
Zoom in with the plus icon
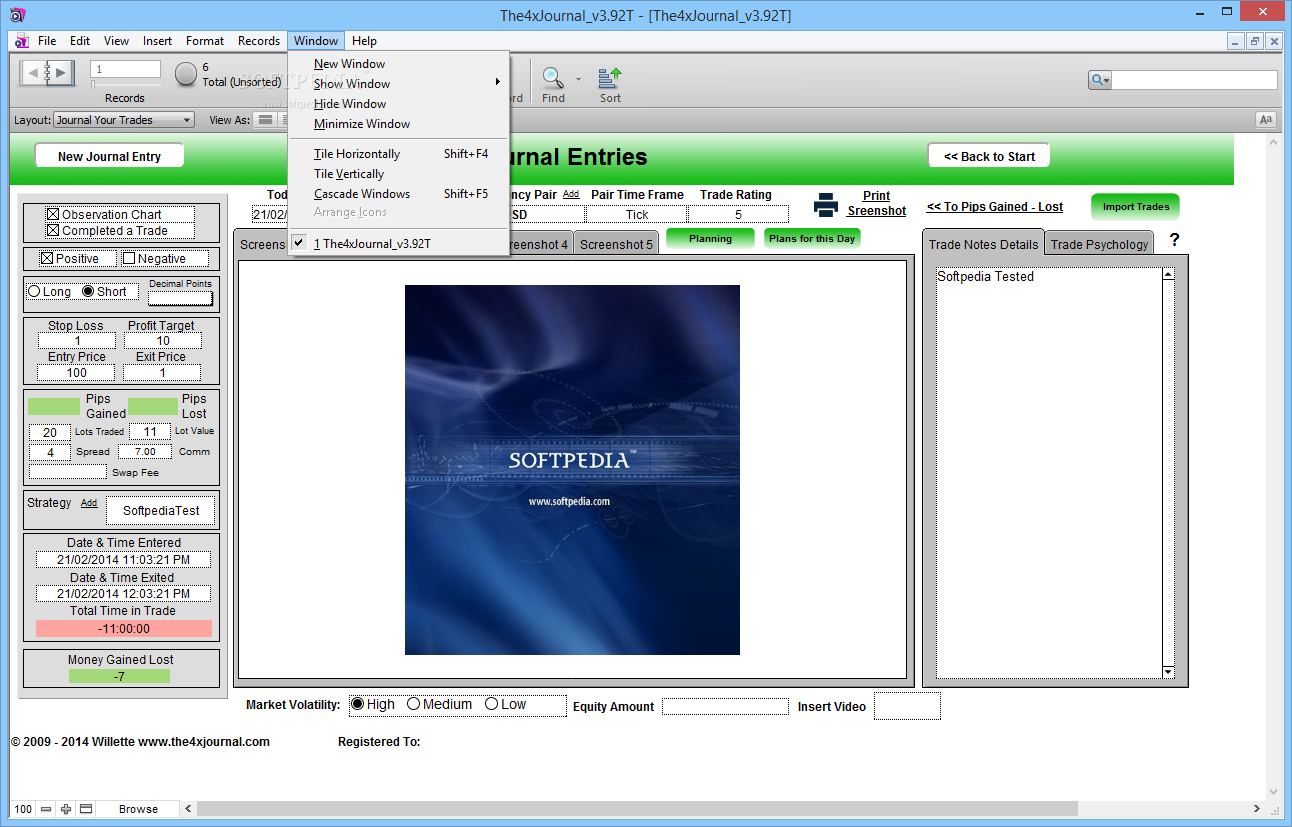tap(66, 809)
